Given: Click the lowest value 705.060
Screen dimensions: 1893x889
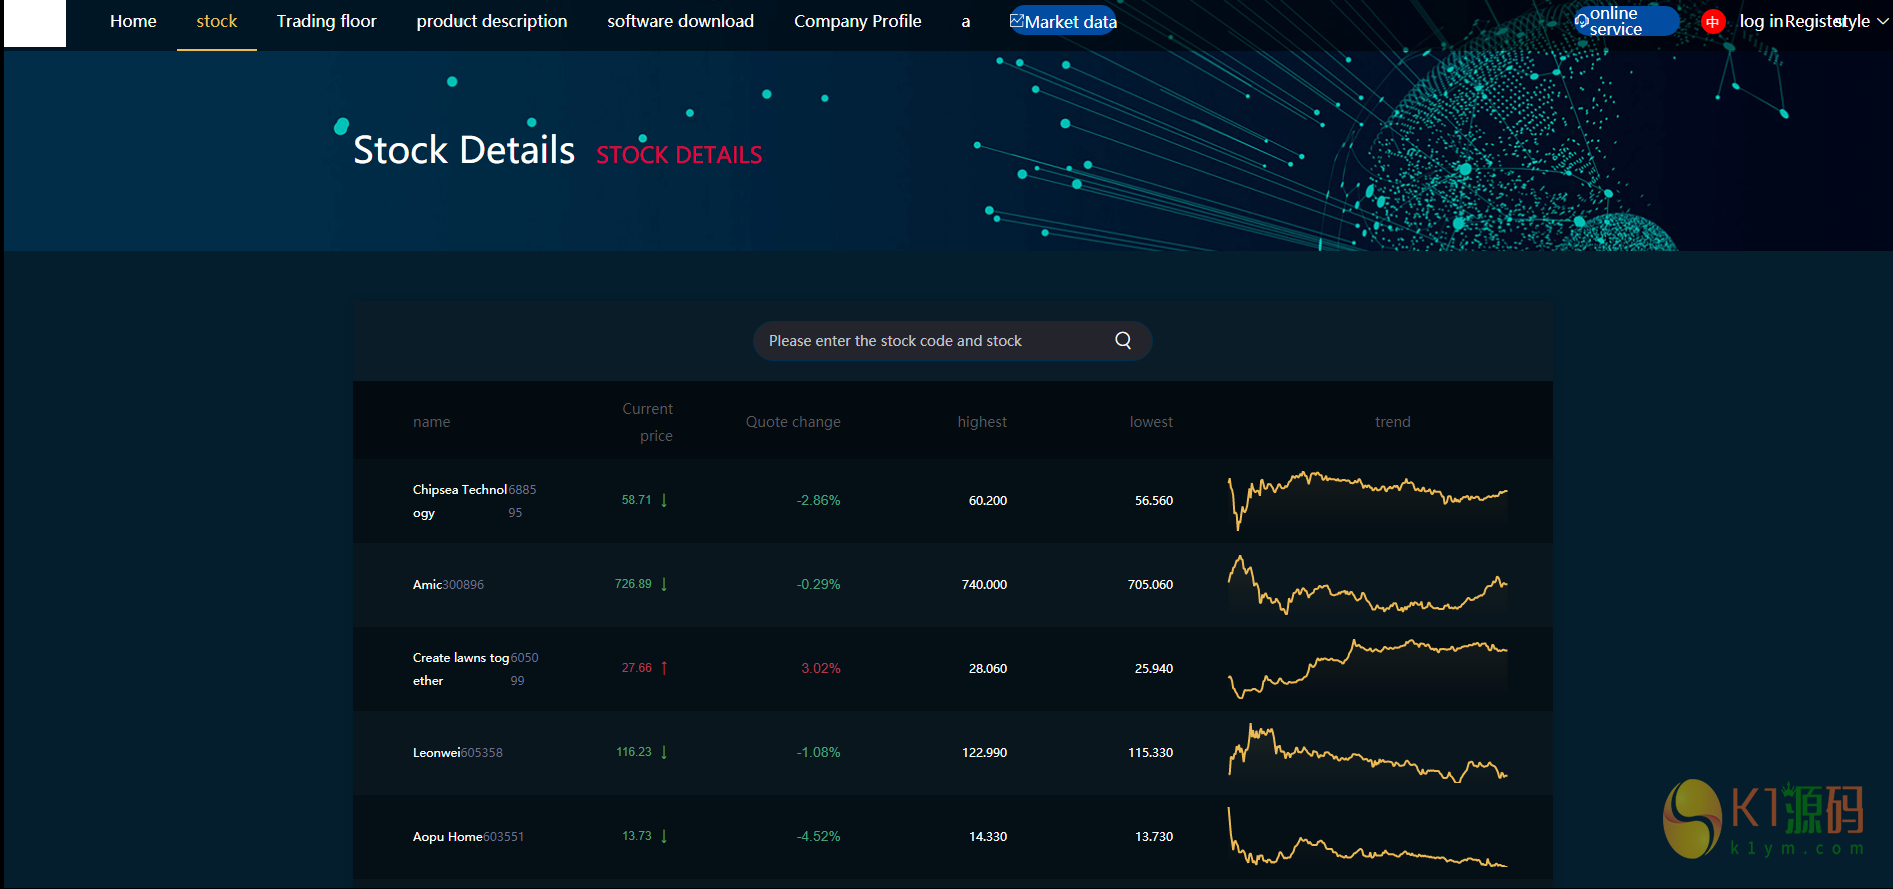Looking at the screenshot, I should click(1150, 584).
